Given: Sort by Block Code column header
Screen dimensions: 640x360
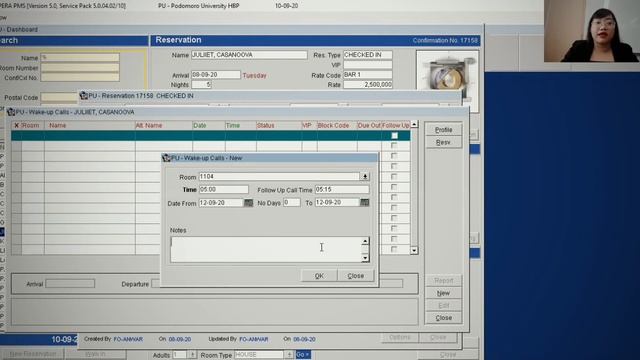Looking at the screenshot, I should pyautogui.click(x=337, y=125).
